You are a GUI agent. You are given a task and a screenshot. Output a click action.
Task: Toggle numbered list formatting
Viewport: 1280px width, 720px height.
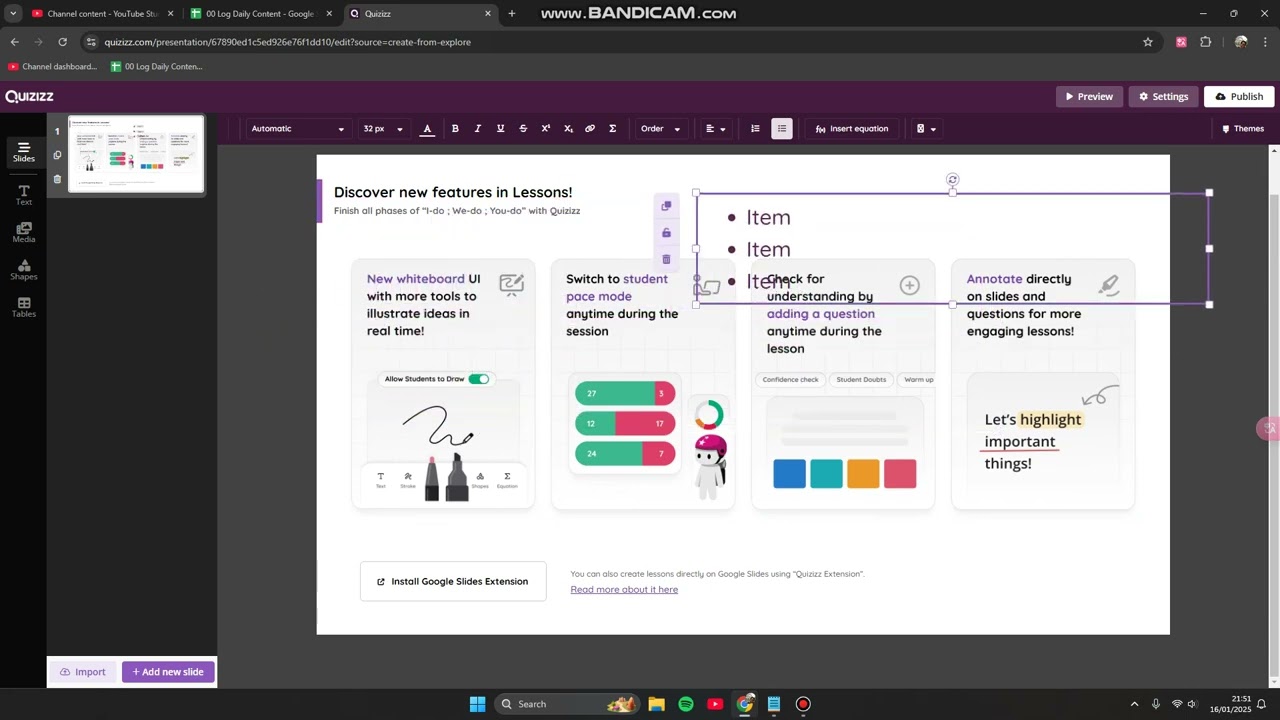[x=755, y=128]
